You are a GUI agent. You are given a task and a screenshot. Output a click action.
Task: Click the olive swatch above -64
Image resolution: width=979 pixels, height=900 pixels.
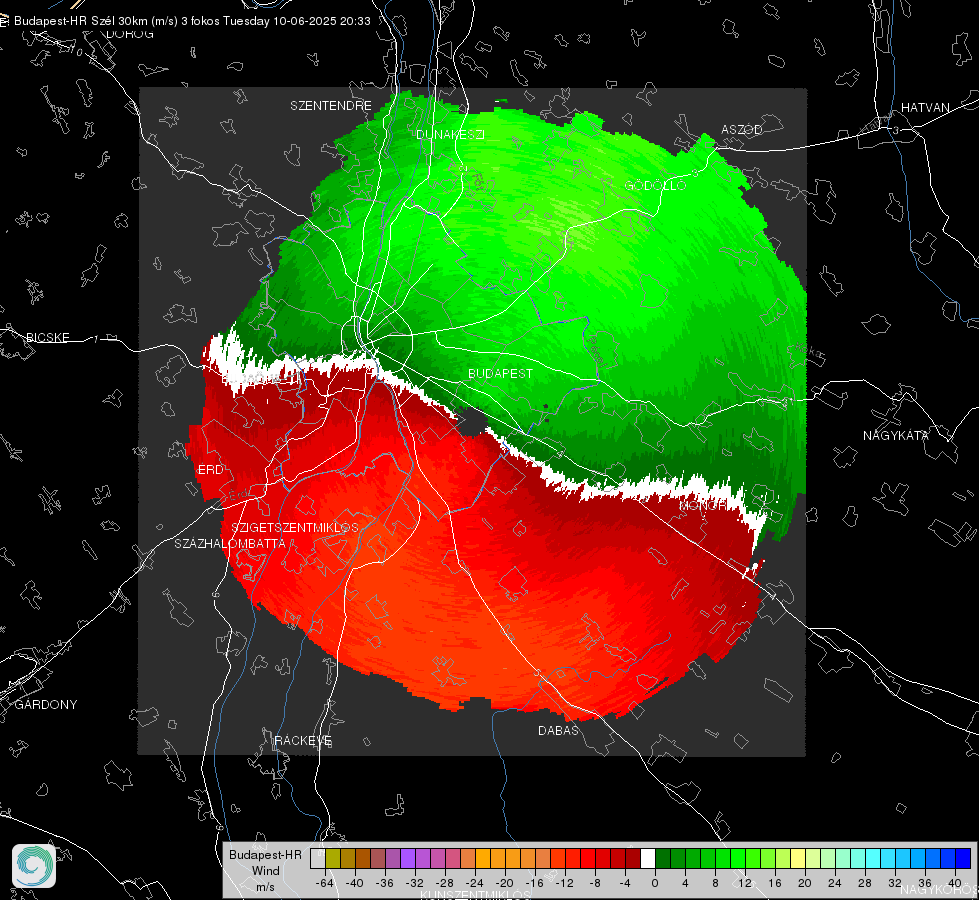point(333,858)
